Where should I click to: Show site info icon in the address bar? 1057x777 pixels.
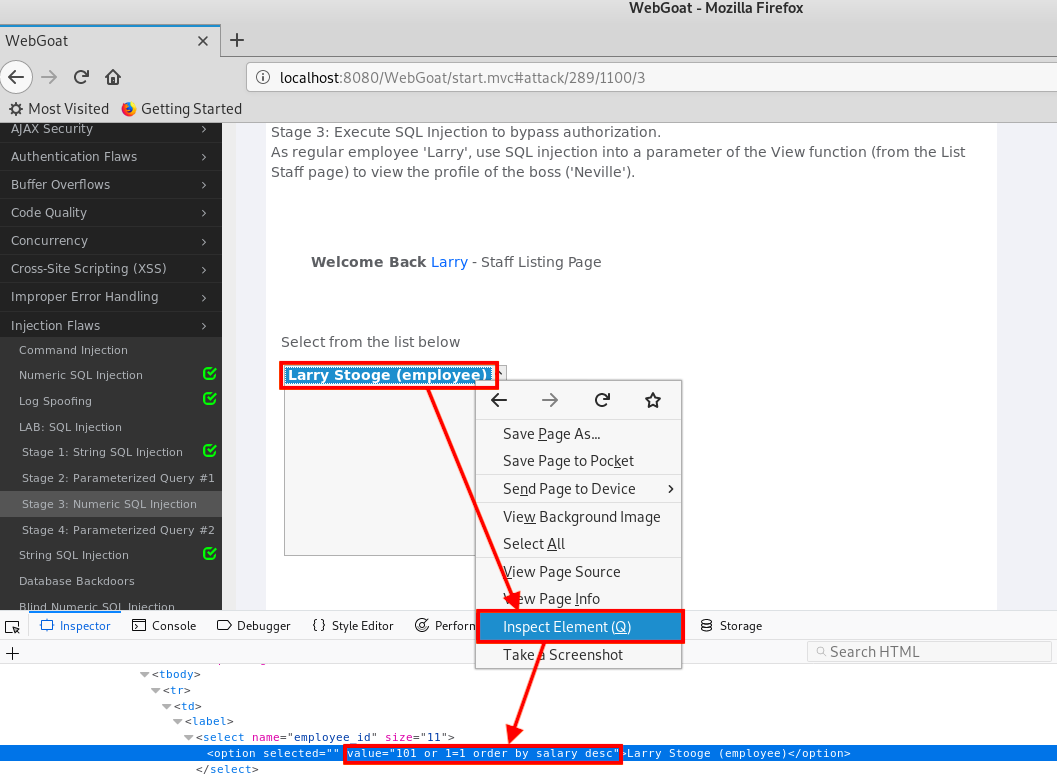pyautogui.click(x=263, y=77)
